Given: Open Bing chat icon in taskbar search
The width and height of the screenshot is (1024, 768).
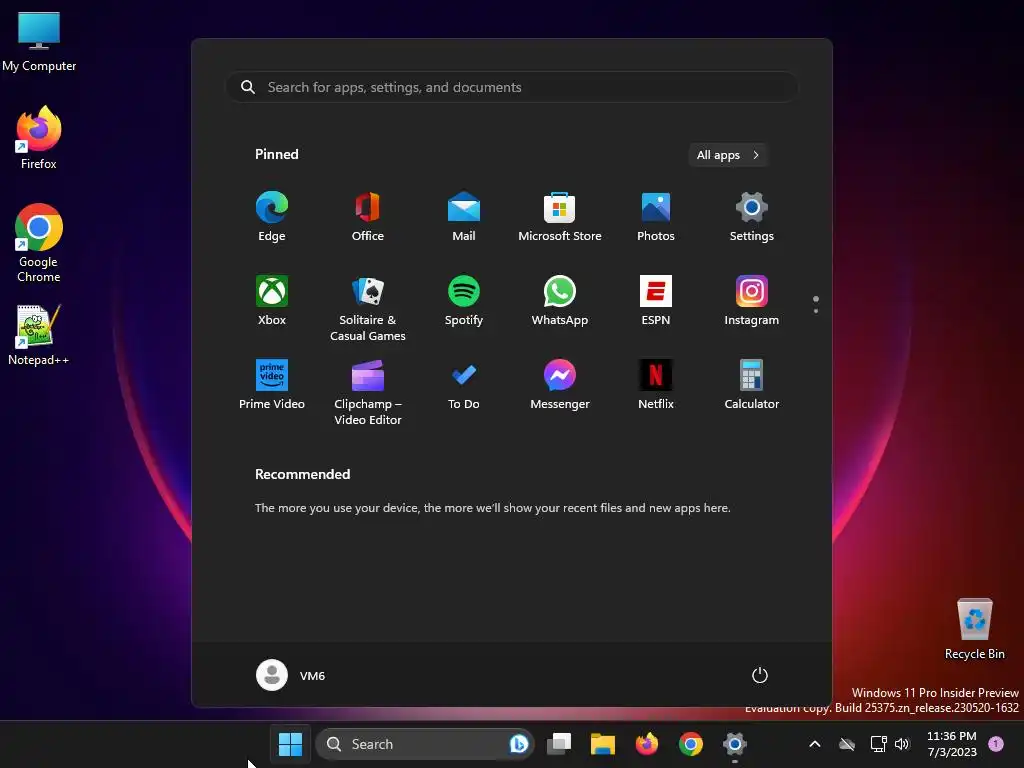Looking at the screenshot, I should [x=519, y=744].
